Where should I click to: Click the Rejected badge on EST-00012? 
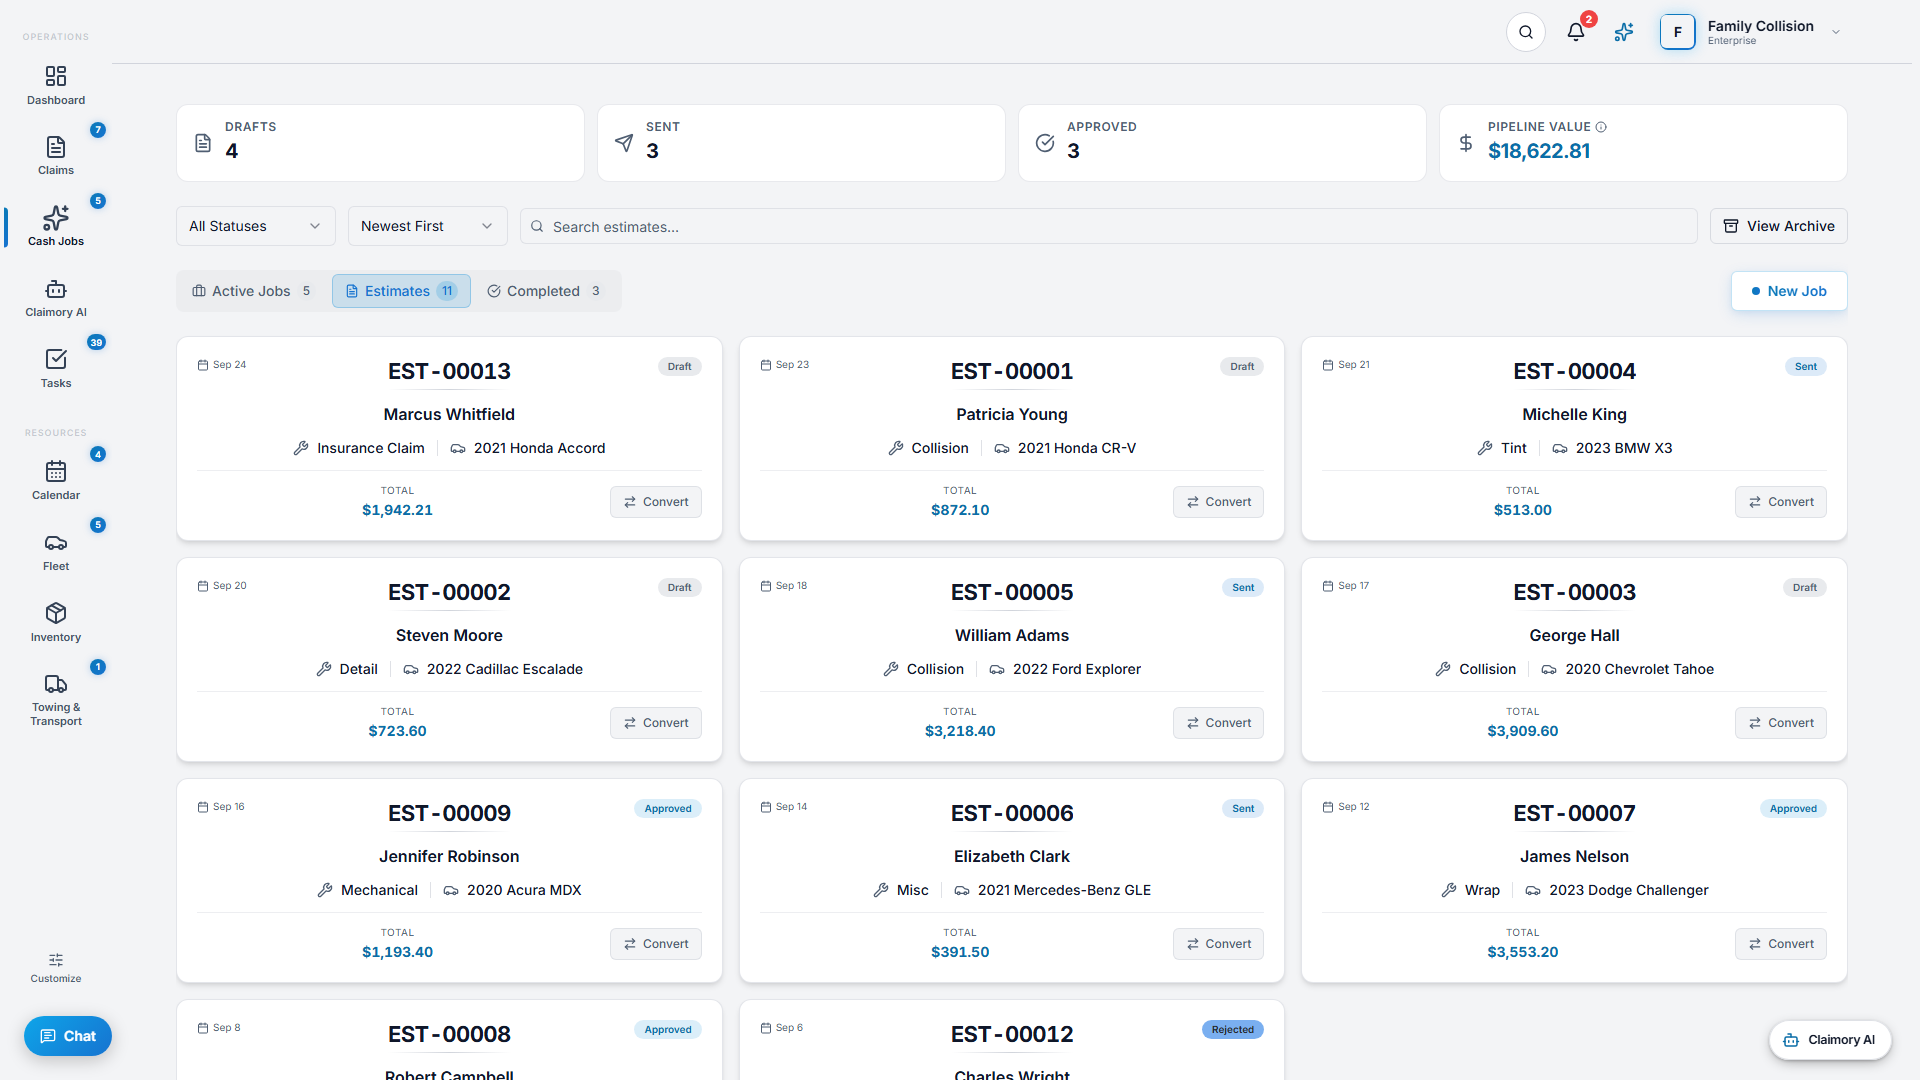pos(1232,1030)
